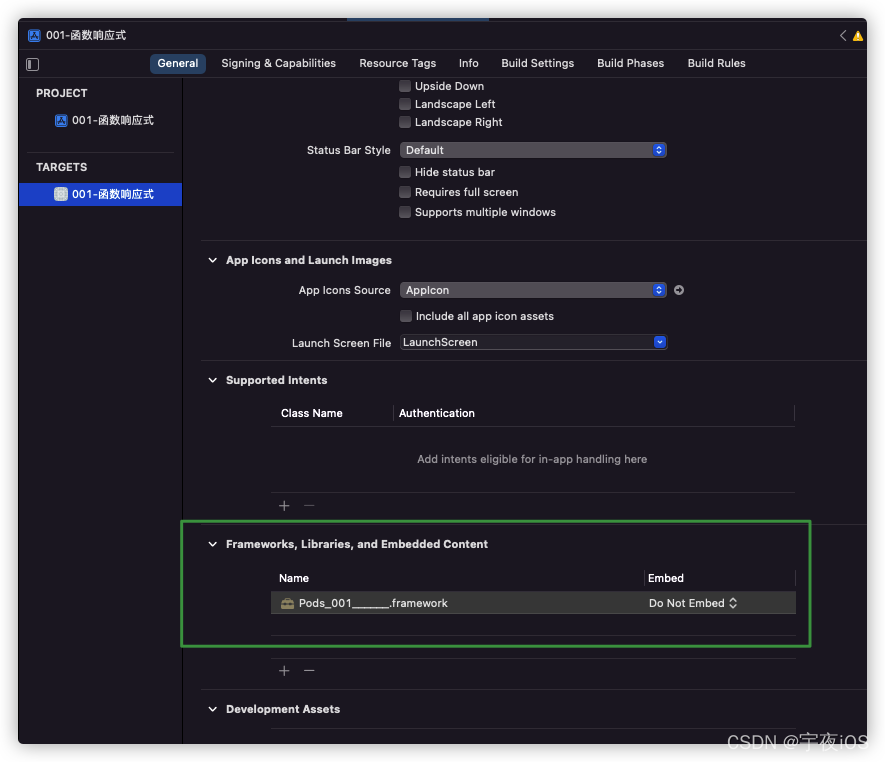Click the TARGETS section label
Image resolution: width=885 pixels, height=762 pixels.
pyautogui.click(x=62, y=167)
